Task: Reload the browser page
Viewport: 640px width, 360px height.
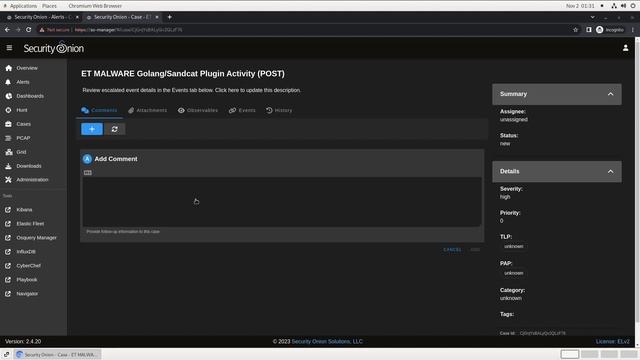Action: click(29, 30)
